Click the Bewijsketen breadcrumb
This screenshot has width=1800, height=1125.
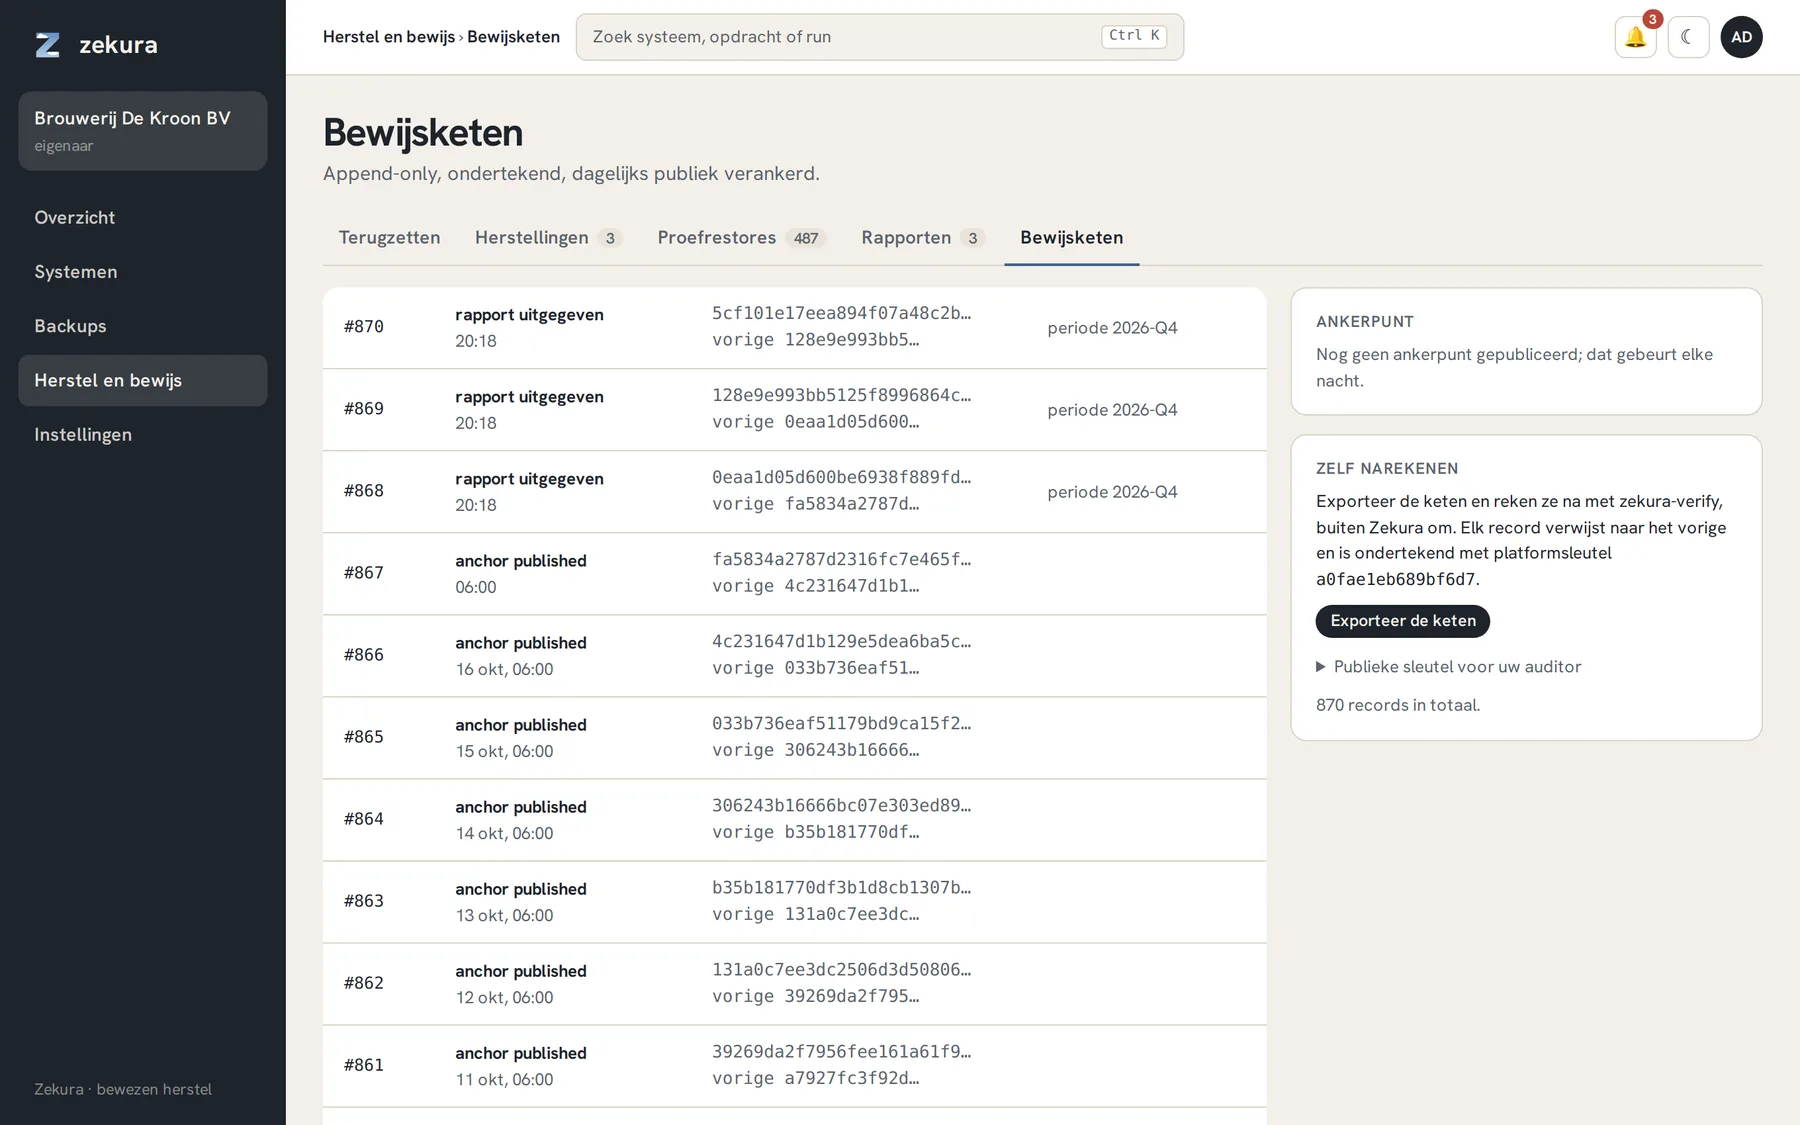click(x=513, y=37)
